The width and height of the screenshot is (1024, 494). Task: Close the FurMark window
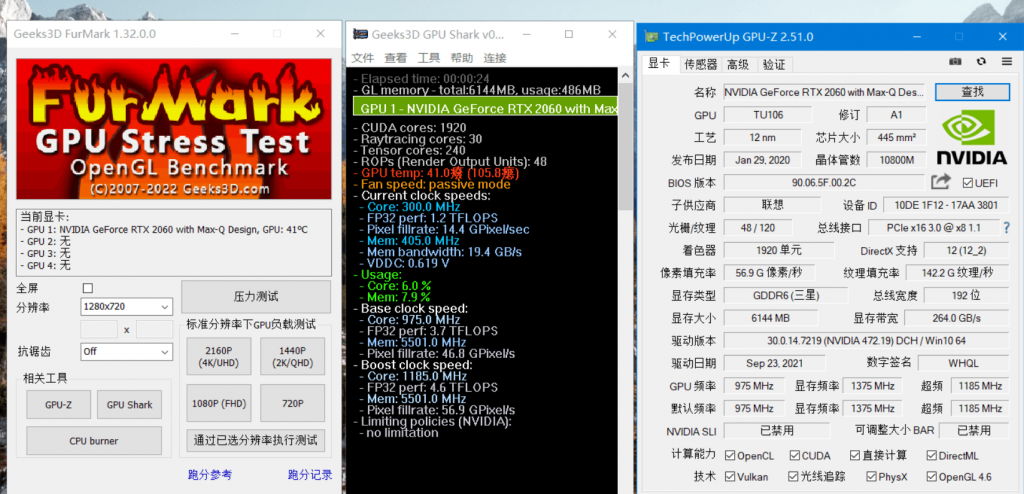point(320,33)
